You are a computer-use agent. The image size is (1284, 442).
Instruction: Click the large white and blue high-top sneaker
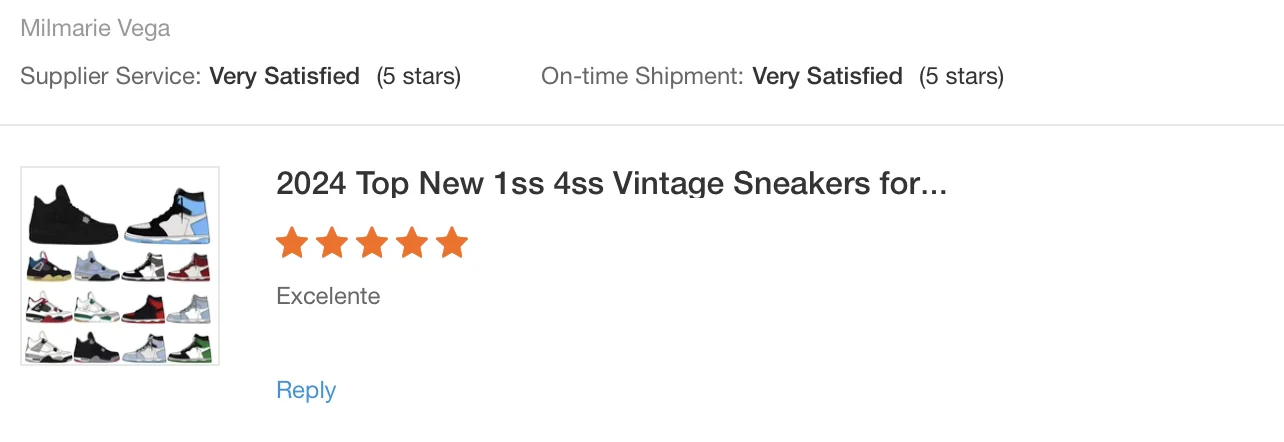coord(168,214)
